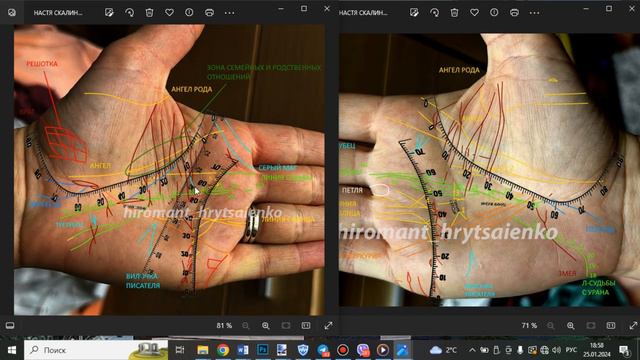This screenshot has width=640, height=360.
Task: Show hidden system tray icons
Action: [x=472, y=350]
